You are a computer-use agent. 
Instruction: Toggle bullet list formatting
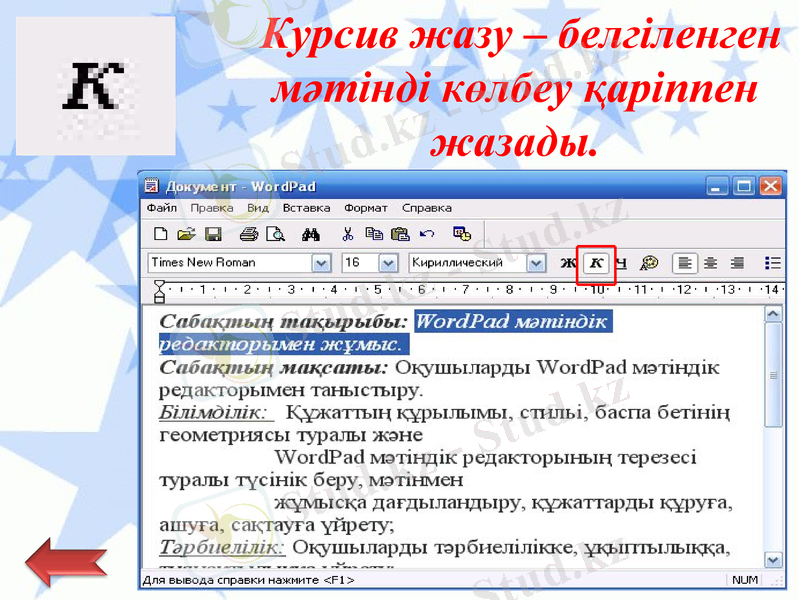point(773,263)
